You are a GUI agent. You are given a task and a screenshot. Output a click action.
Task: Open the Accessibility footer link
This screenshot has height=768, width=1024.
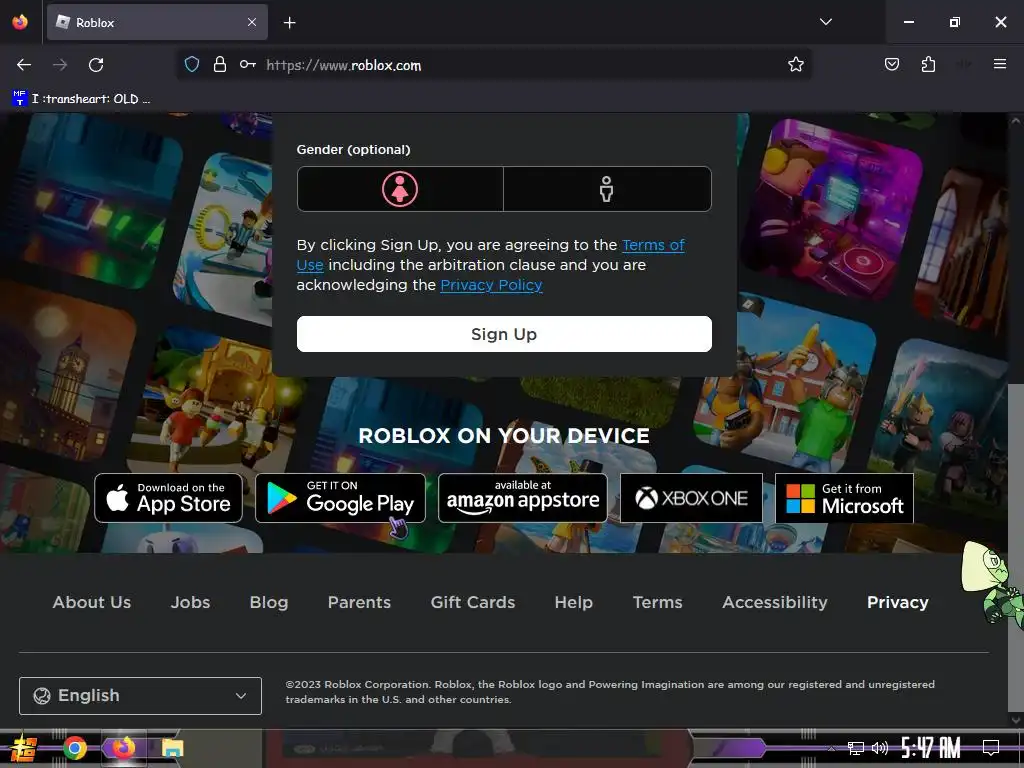775,602
